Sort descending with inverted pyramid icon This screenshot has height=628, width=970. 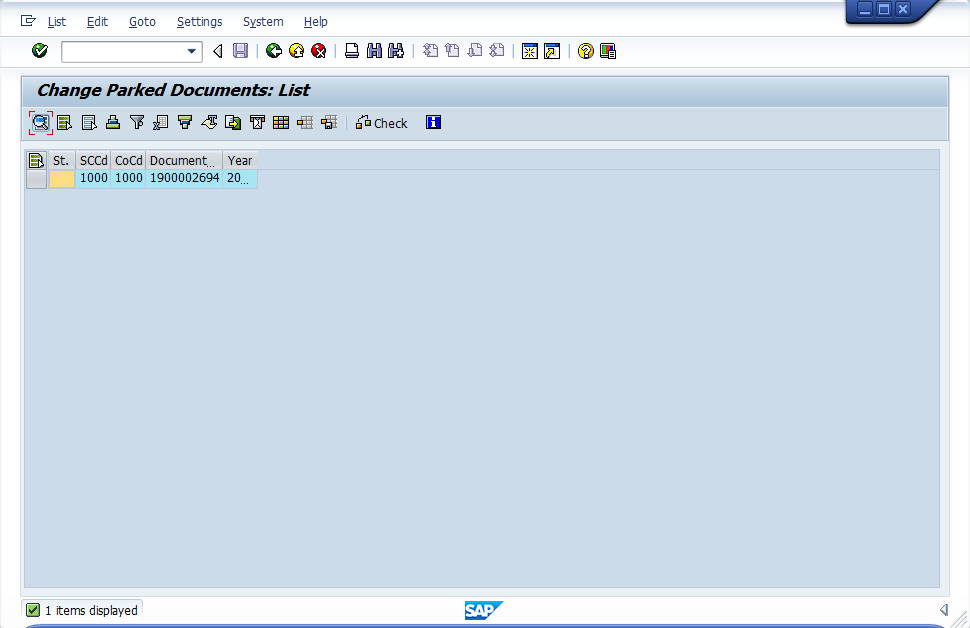click(x=185, y=123)
